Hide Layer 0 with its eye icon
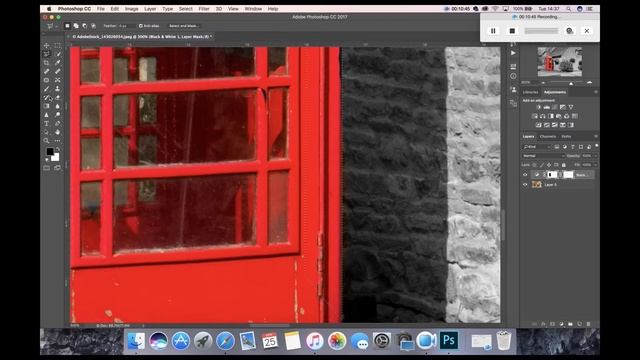 pos(525,184)
